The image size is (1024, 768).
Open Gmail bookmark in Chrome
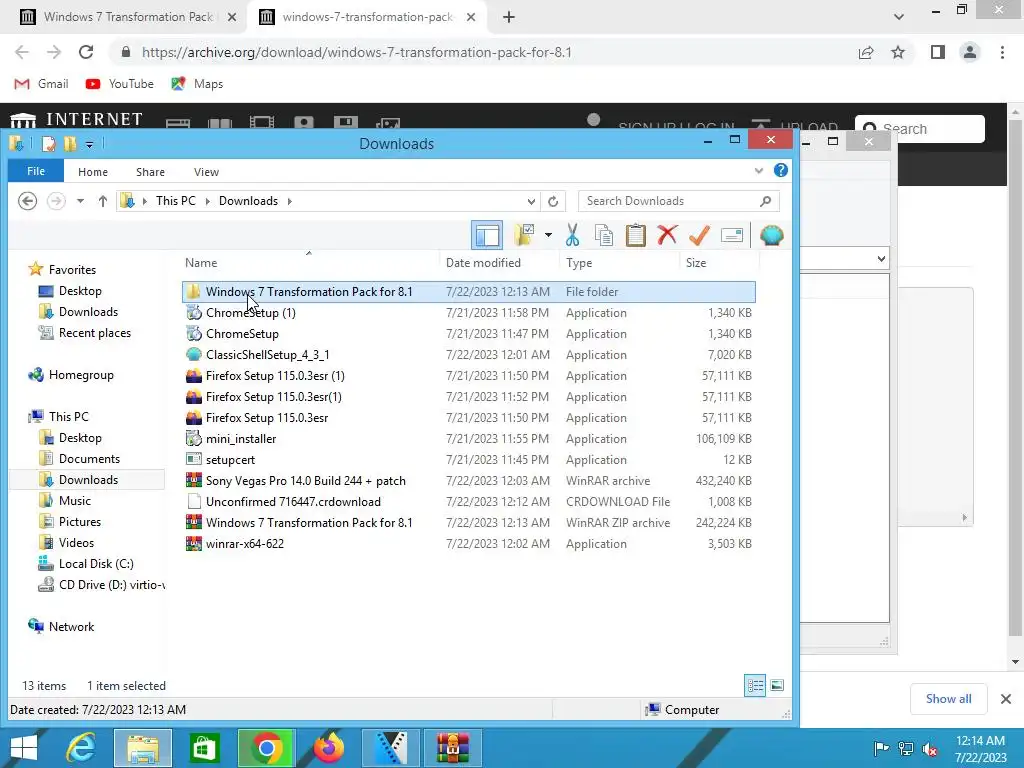click(41, 84)
